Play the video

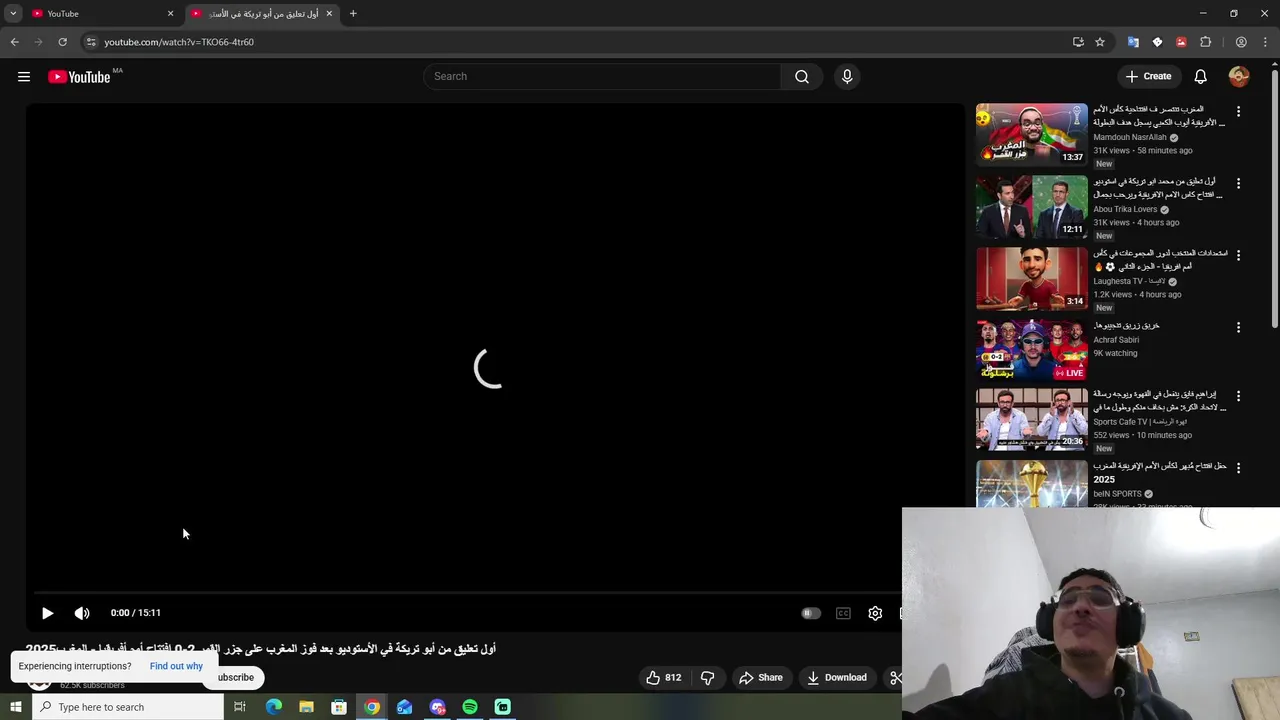point(47,613)
